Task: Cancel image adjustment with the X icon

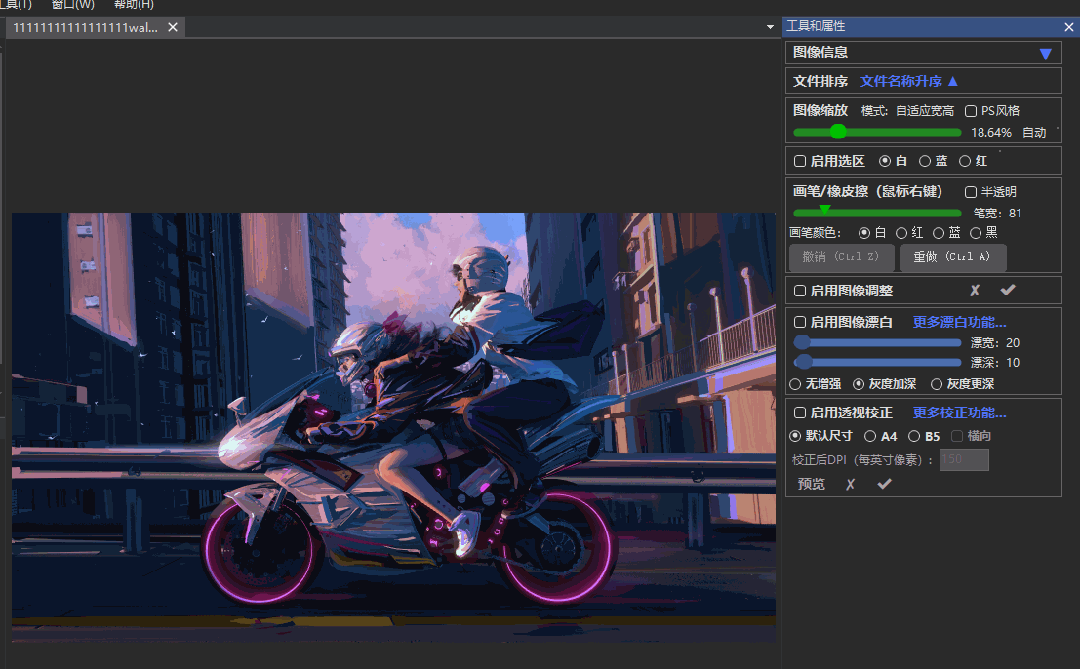Action: point(975,291)
